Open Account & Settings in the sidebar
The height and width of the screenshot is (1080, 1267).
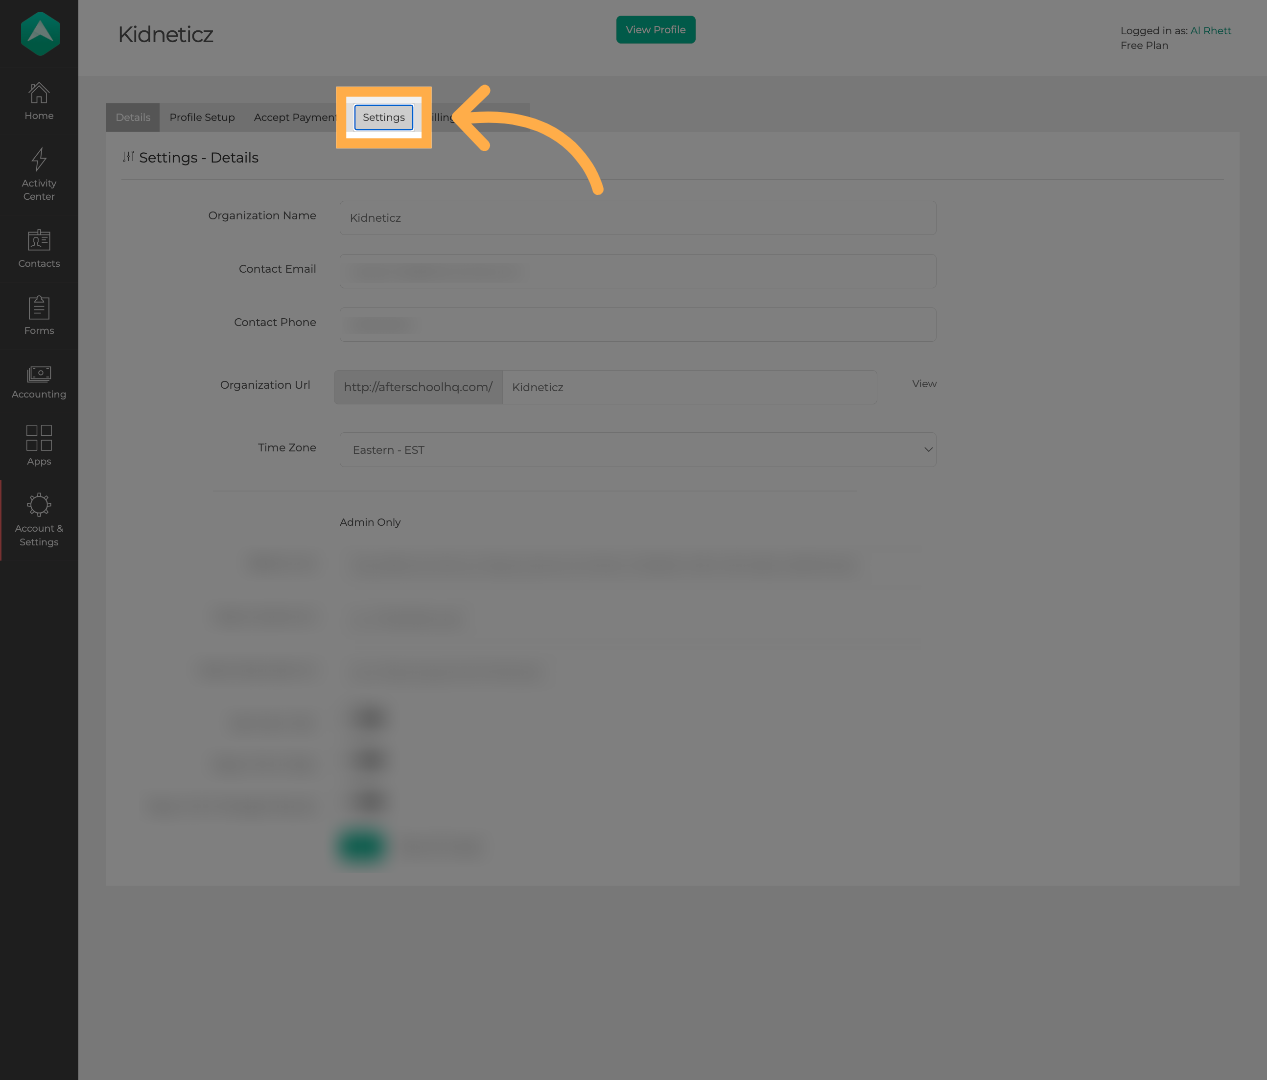pyautogui.click(x=38, y=518)
